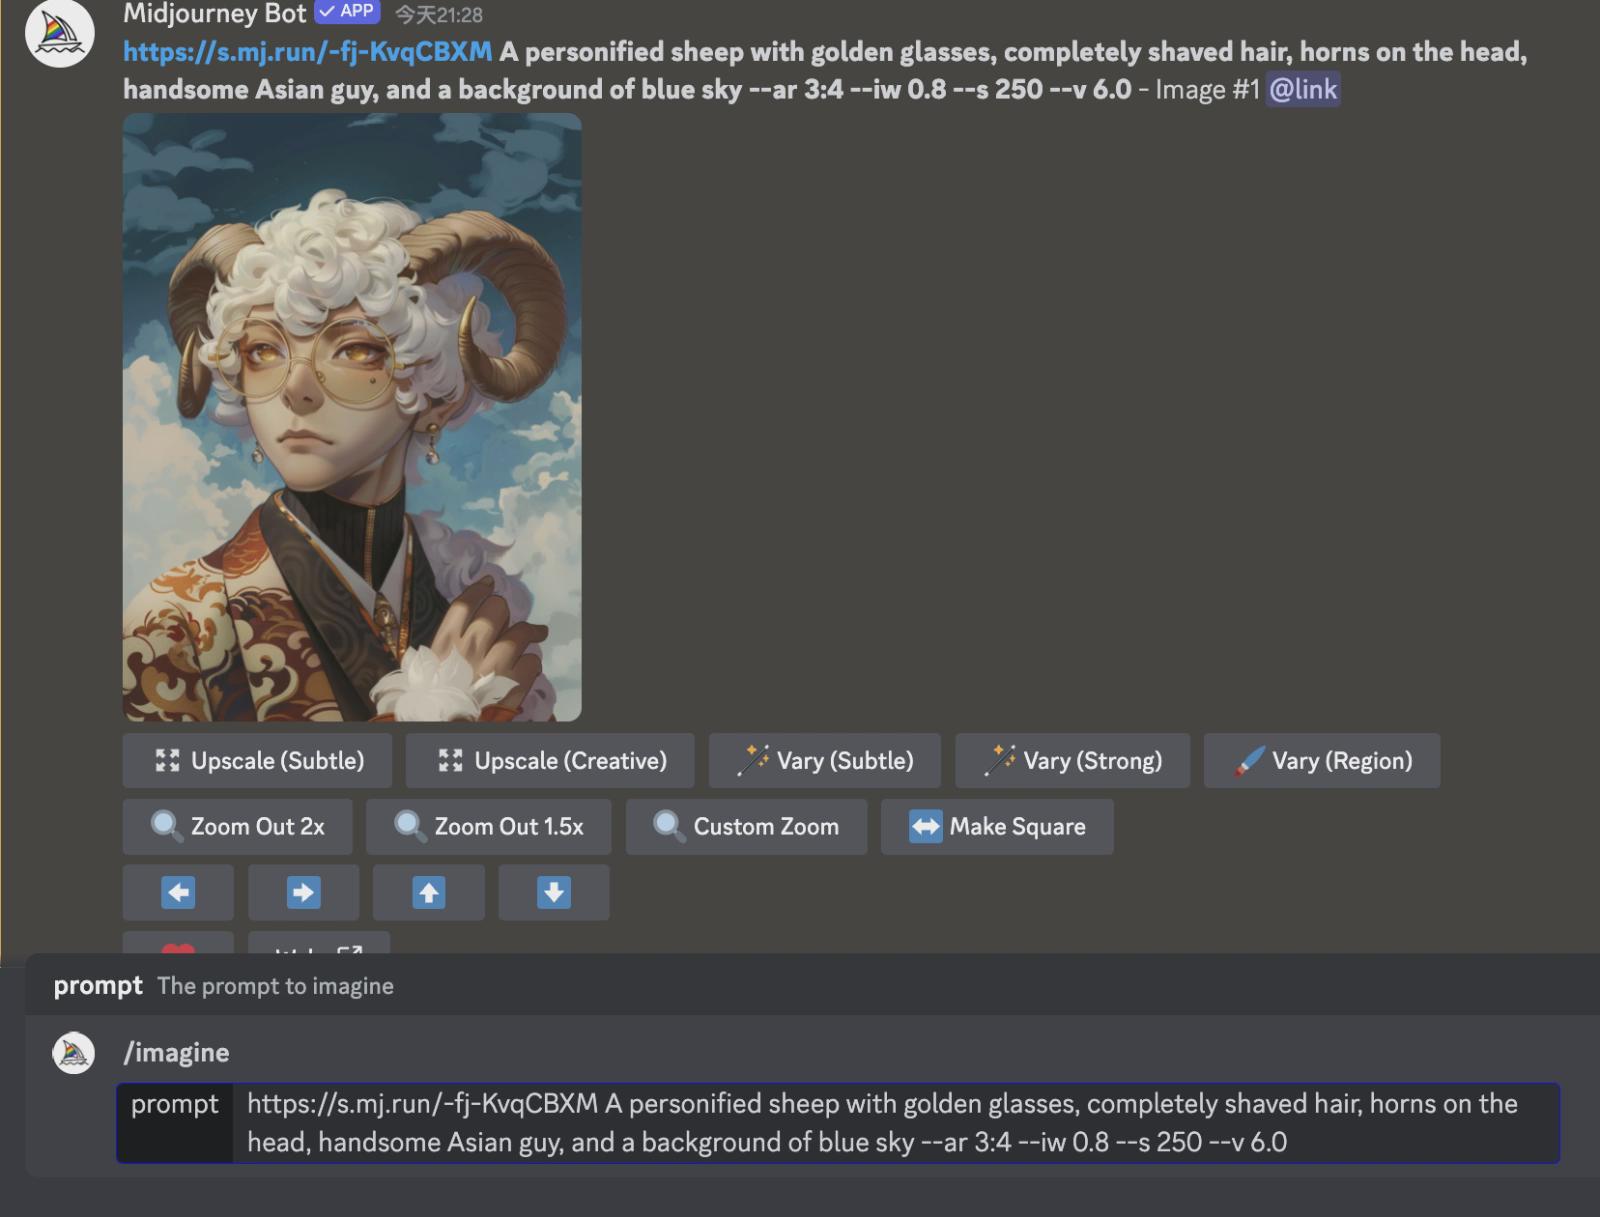Pan image left with left arrow

pyautogui.click(x=178, y=892)
